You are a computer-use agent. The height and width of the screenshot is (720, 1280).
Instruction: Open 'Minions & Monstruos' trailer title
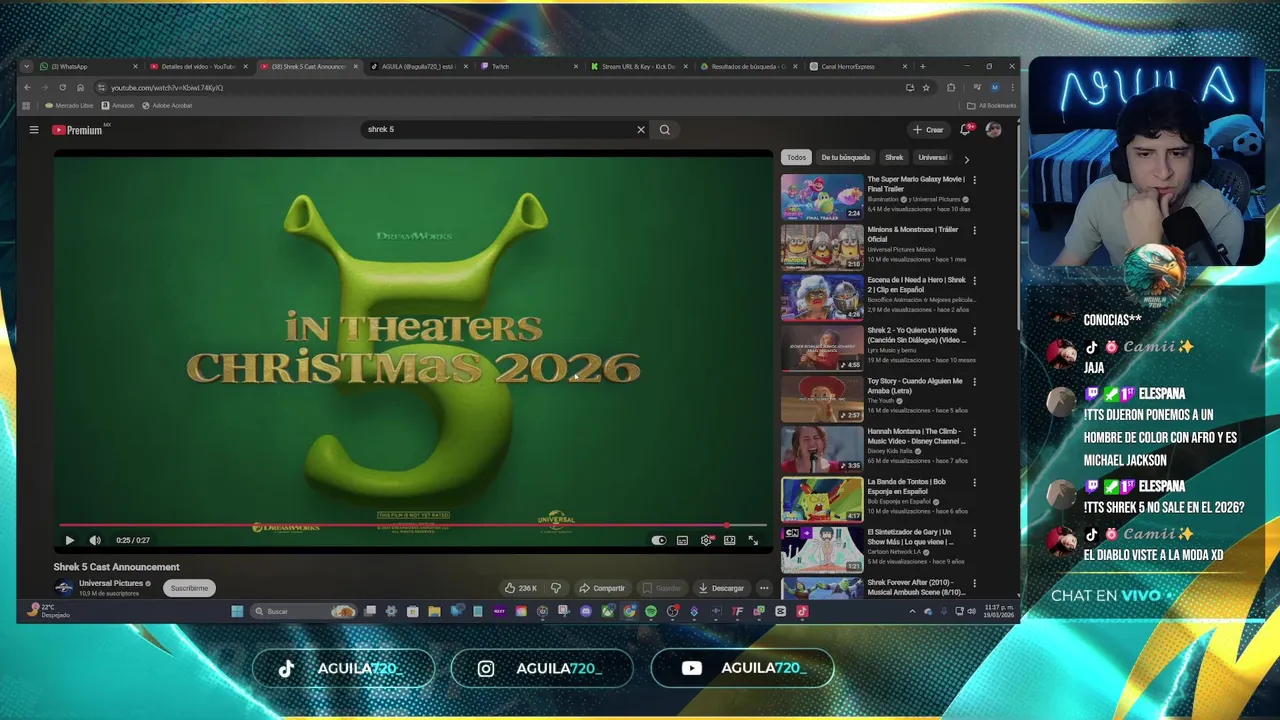(x=913, y=234)
